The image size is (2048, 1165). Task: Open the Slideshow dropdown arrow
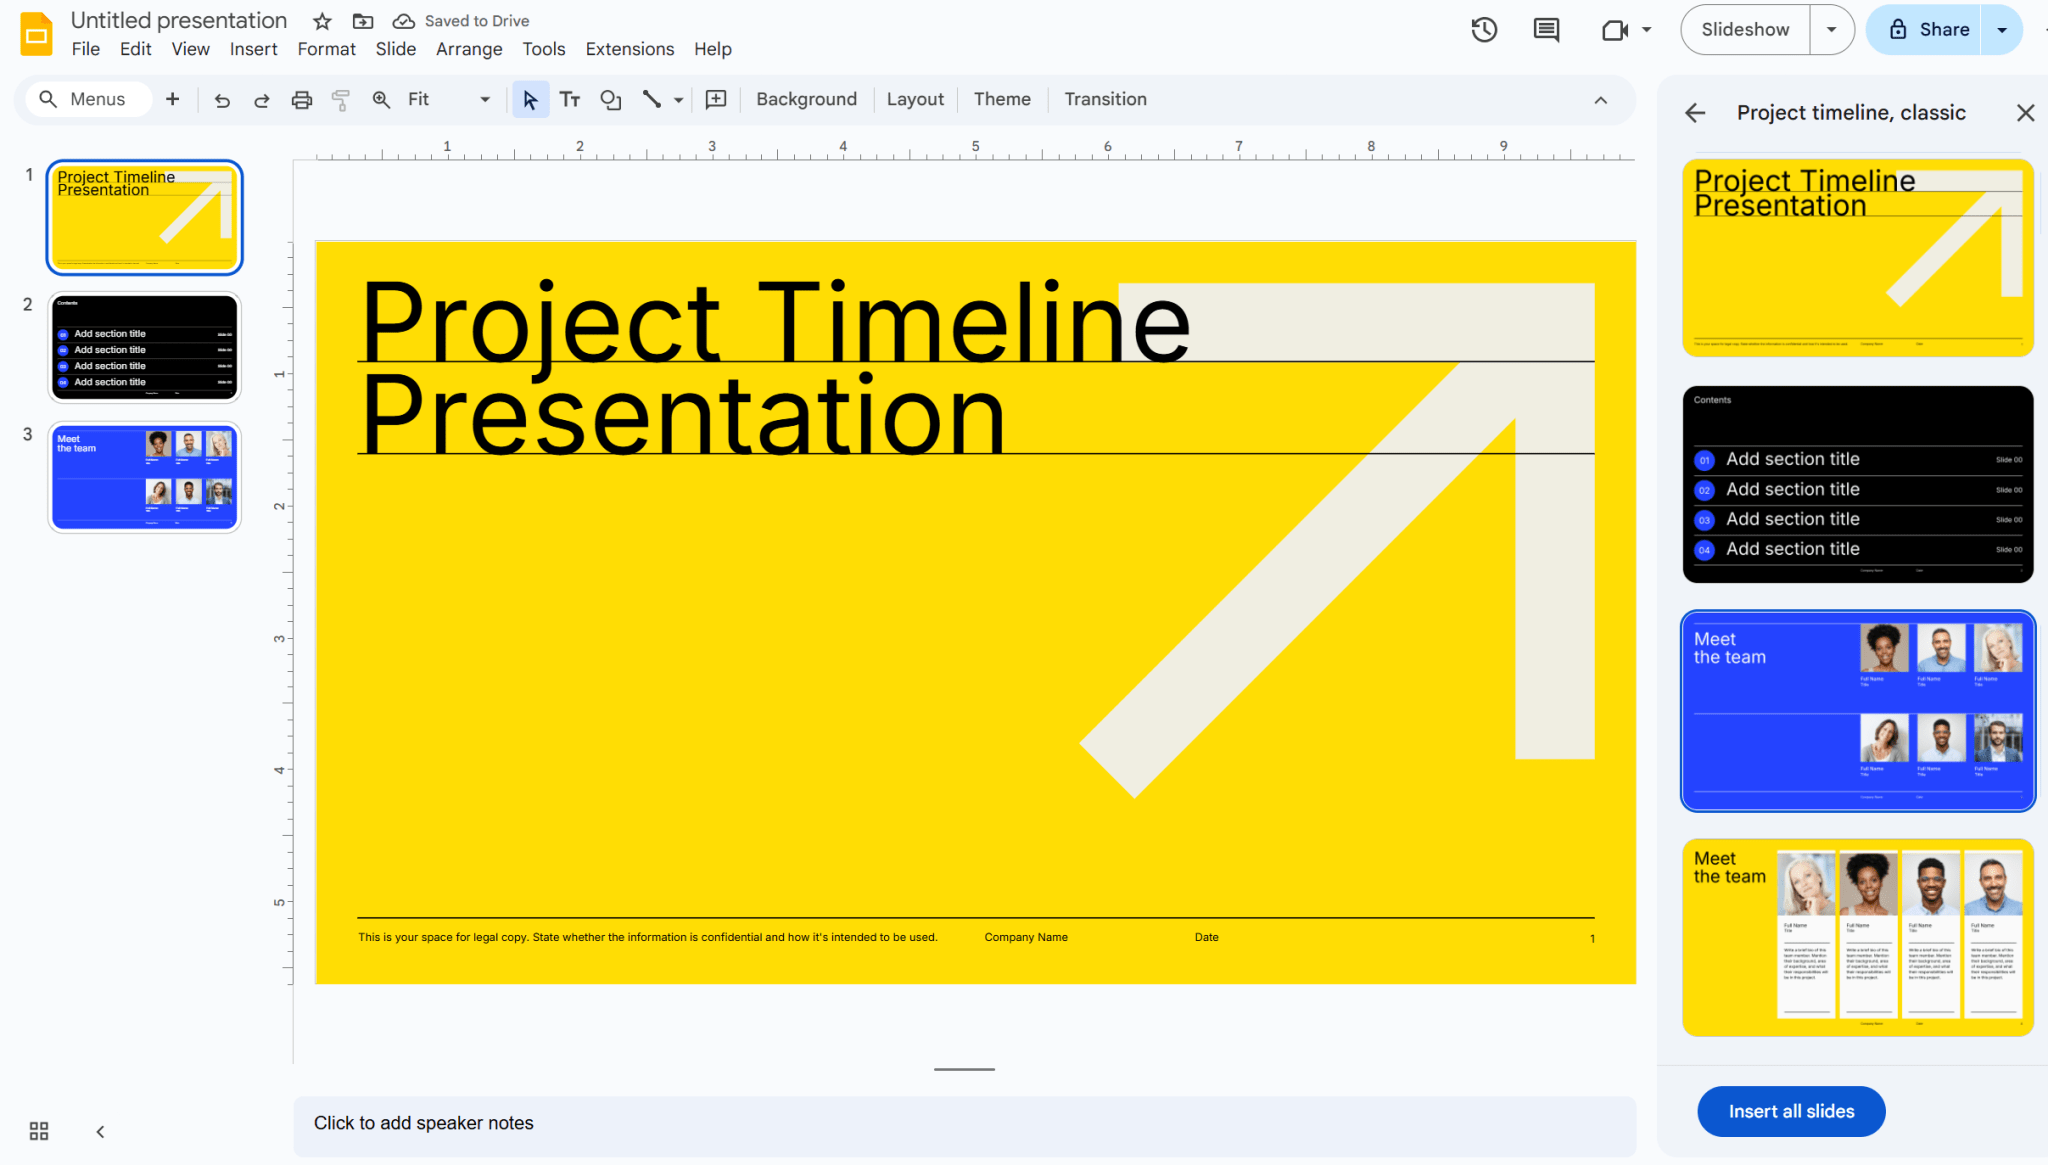pyautogui.click(x=1832, y=29)
